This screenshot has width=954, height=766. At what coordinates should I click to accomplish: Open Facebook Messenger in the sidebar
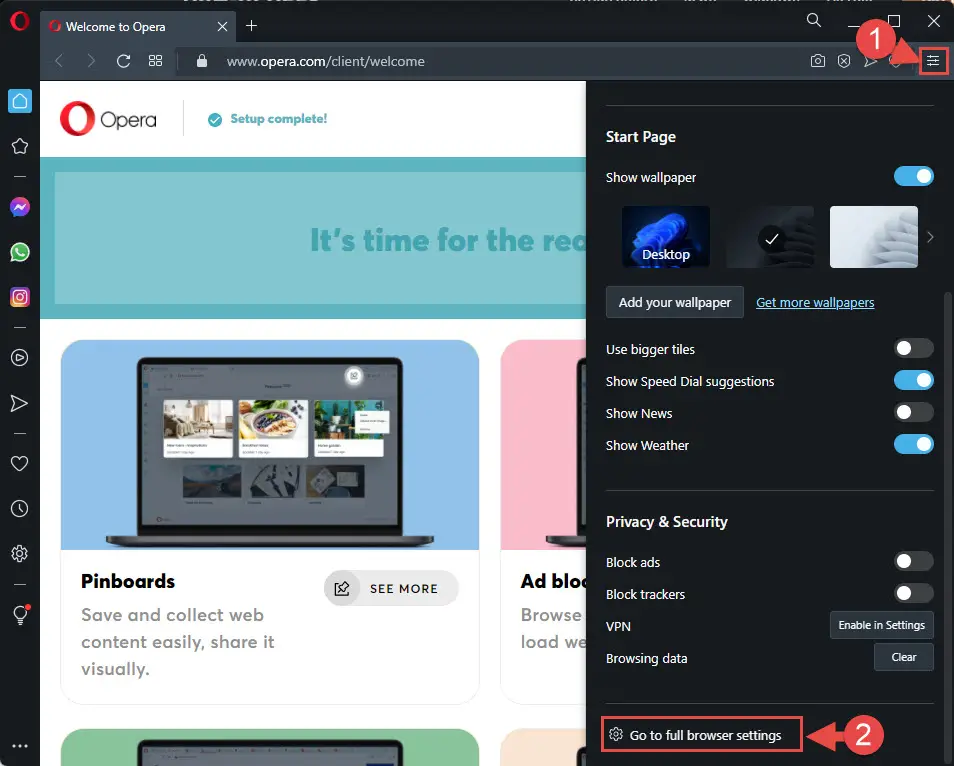pyautogui.click(x=19, y=207)
